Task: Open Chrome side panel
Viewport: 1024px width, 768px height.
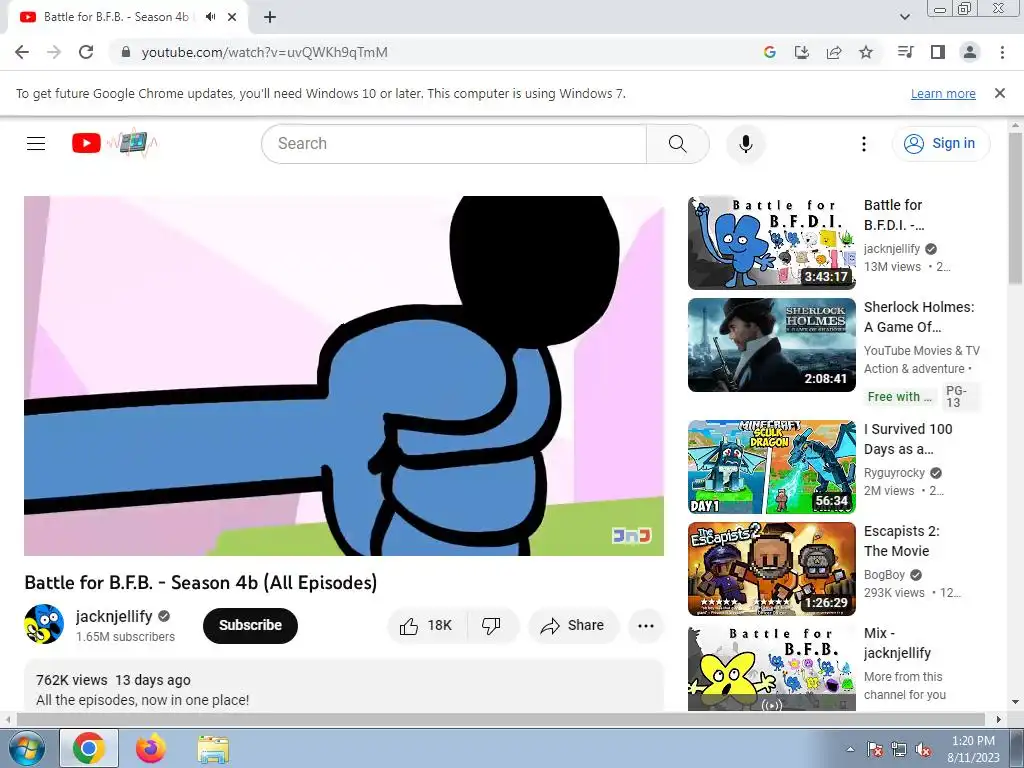Action: click(x=938, y=52)
